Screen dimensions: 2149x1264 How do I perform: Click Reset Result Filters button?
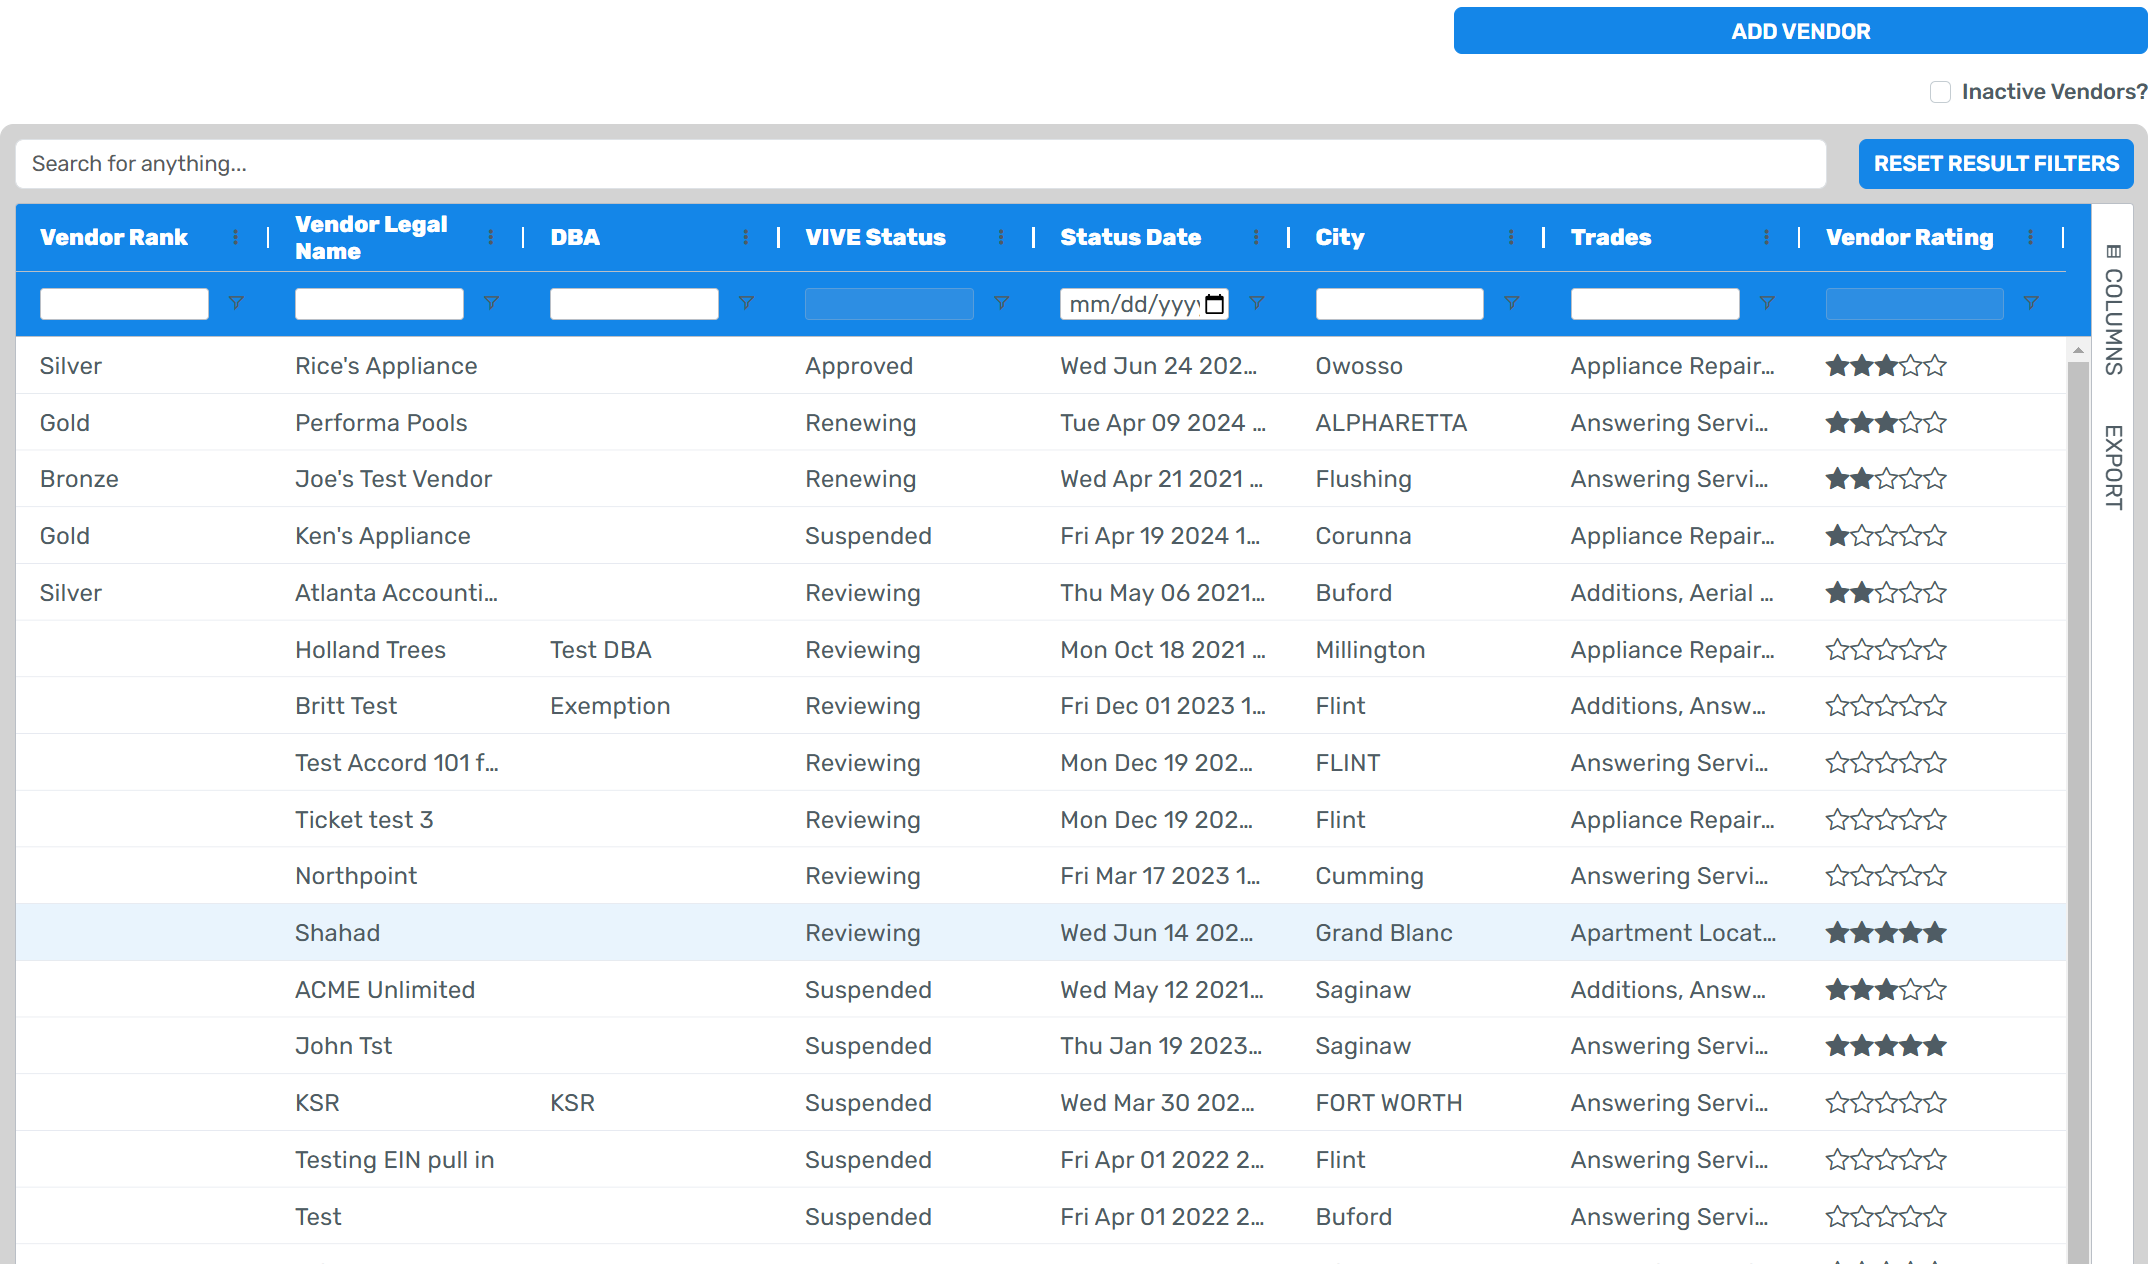(1996, 164)
